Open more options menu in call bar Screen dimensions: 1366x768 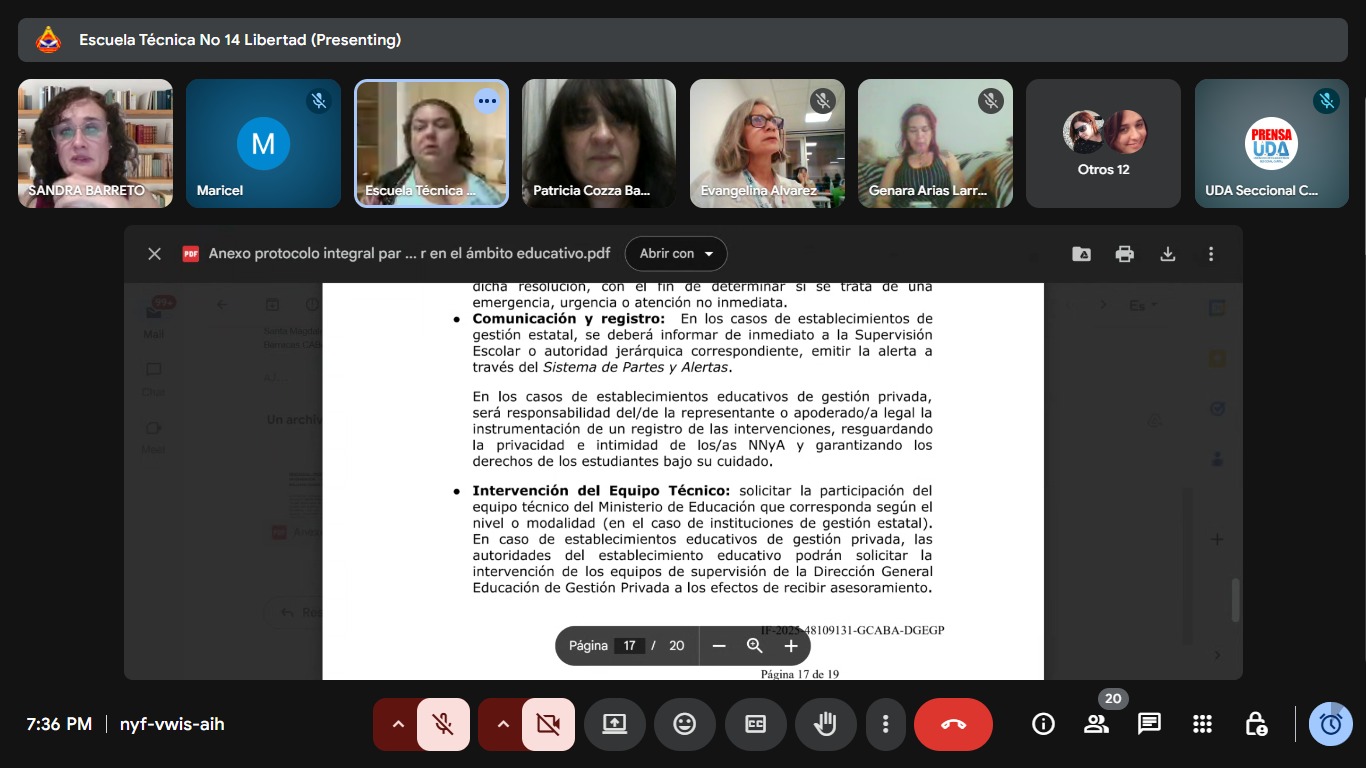point(885,724)
